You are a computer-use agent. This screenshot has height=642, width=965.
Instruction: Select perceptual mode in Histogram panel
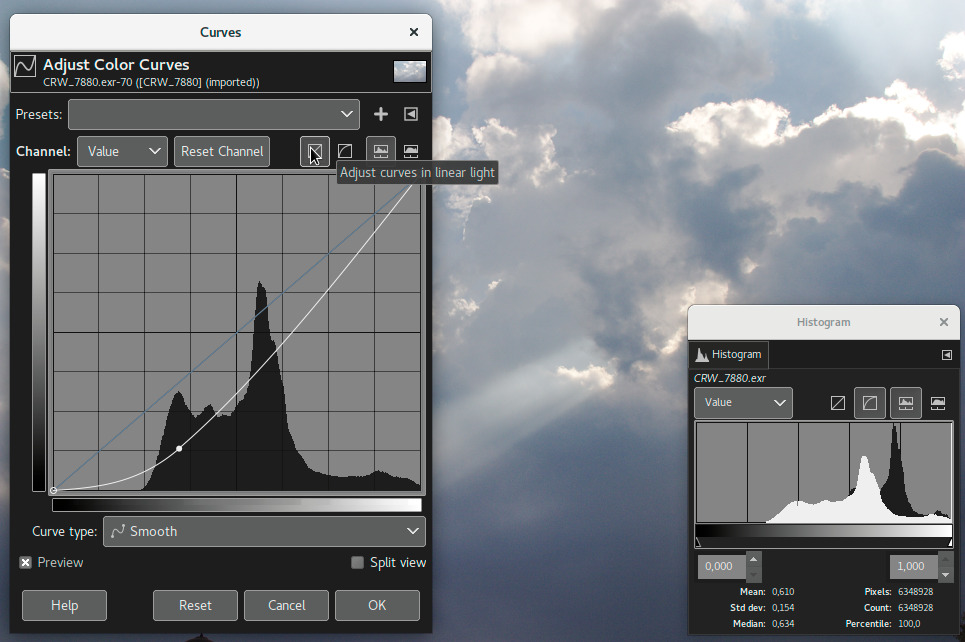(x=869, y=403)
